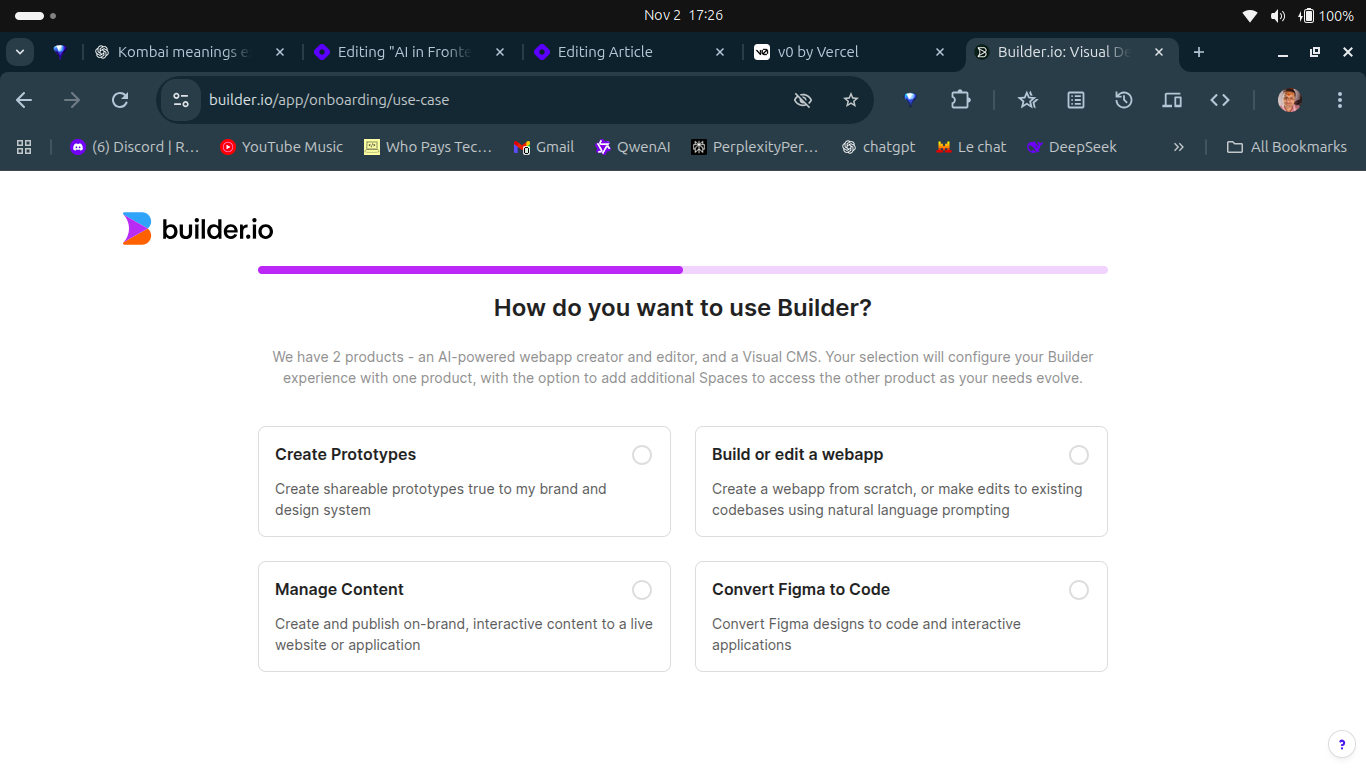
Task: Open the Discord bookmark
Action: 135,147
